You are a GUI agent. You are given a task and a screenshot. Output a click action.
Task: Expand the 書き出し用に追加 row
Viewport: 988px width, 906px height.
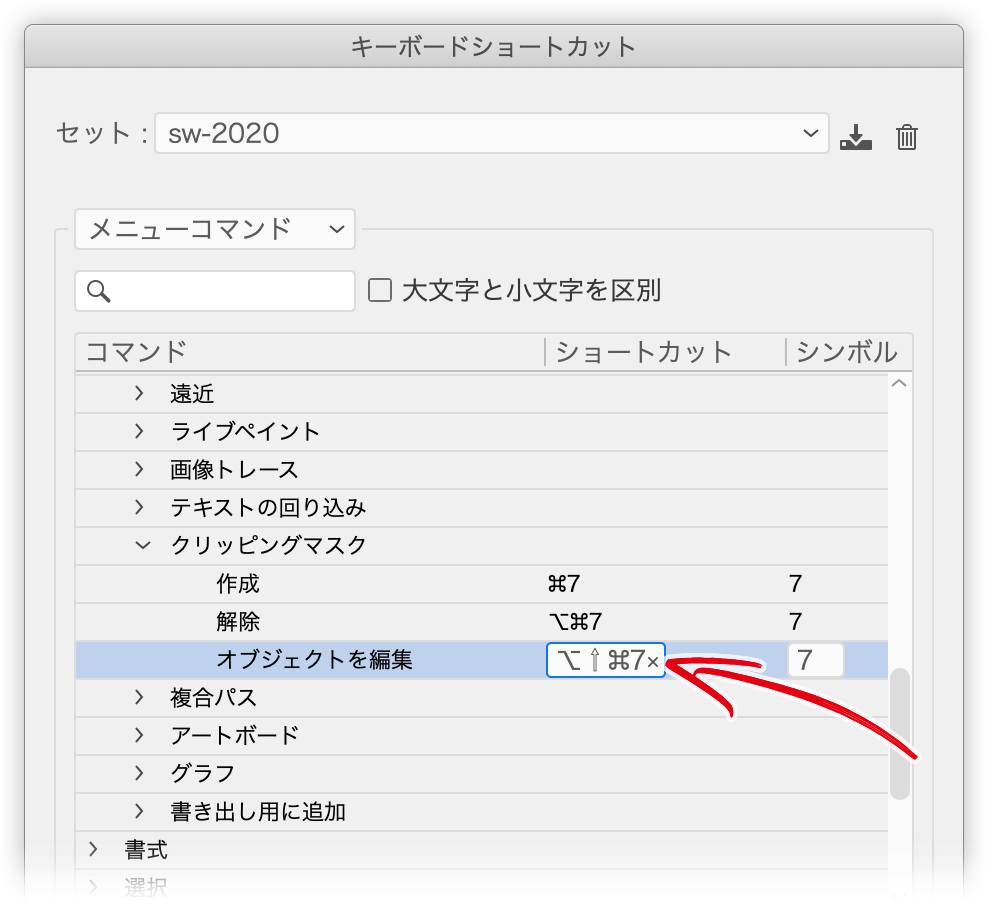click(139, 811)
